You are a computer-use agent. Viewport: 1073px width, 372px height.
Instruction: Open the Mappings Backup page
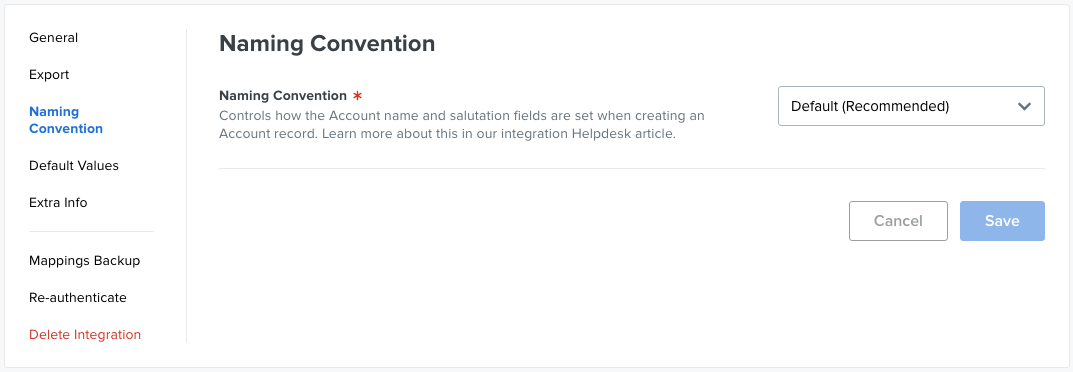[84, 261]
